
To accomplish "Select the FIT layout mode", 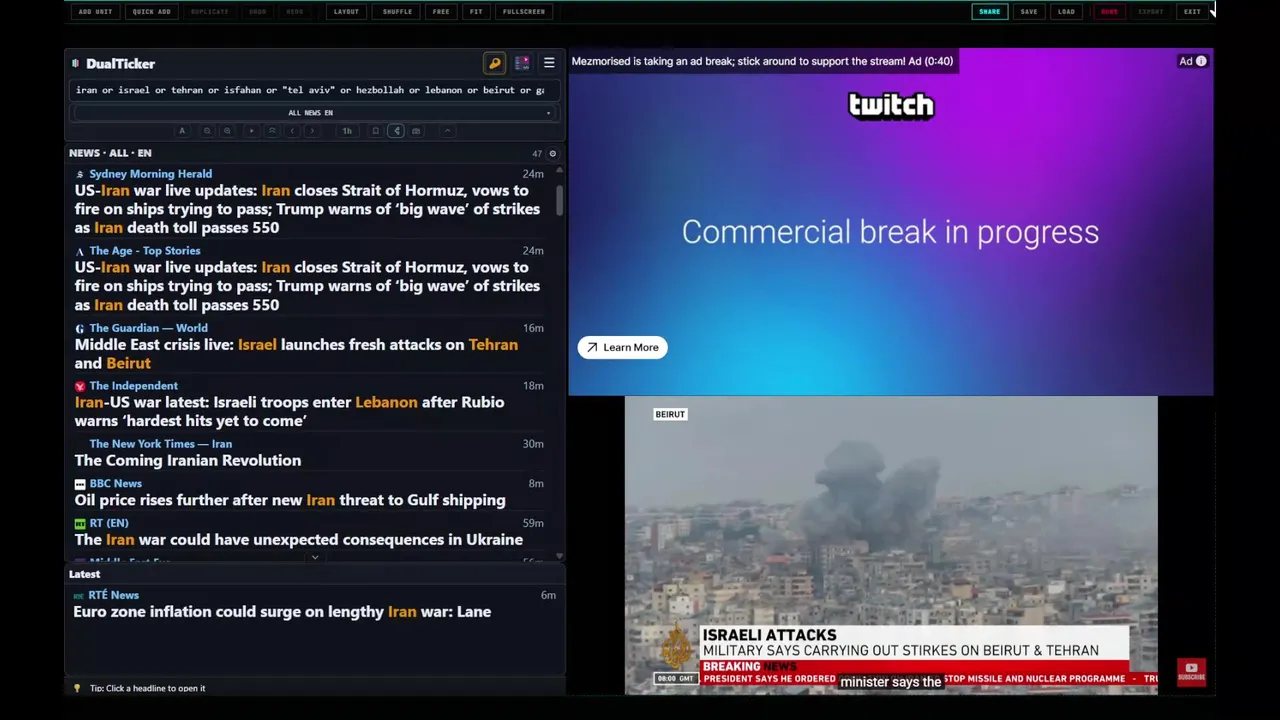I will coord(476,12).
